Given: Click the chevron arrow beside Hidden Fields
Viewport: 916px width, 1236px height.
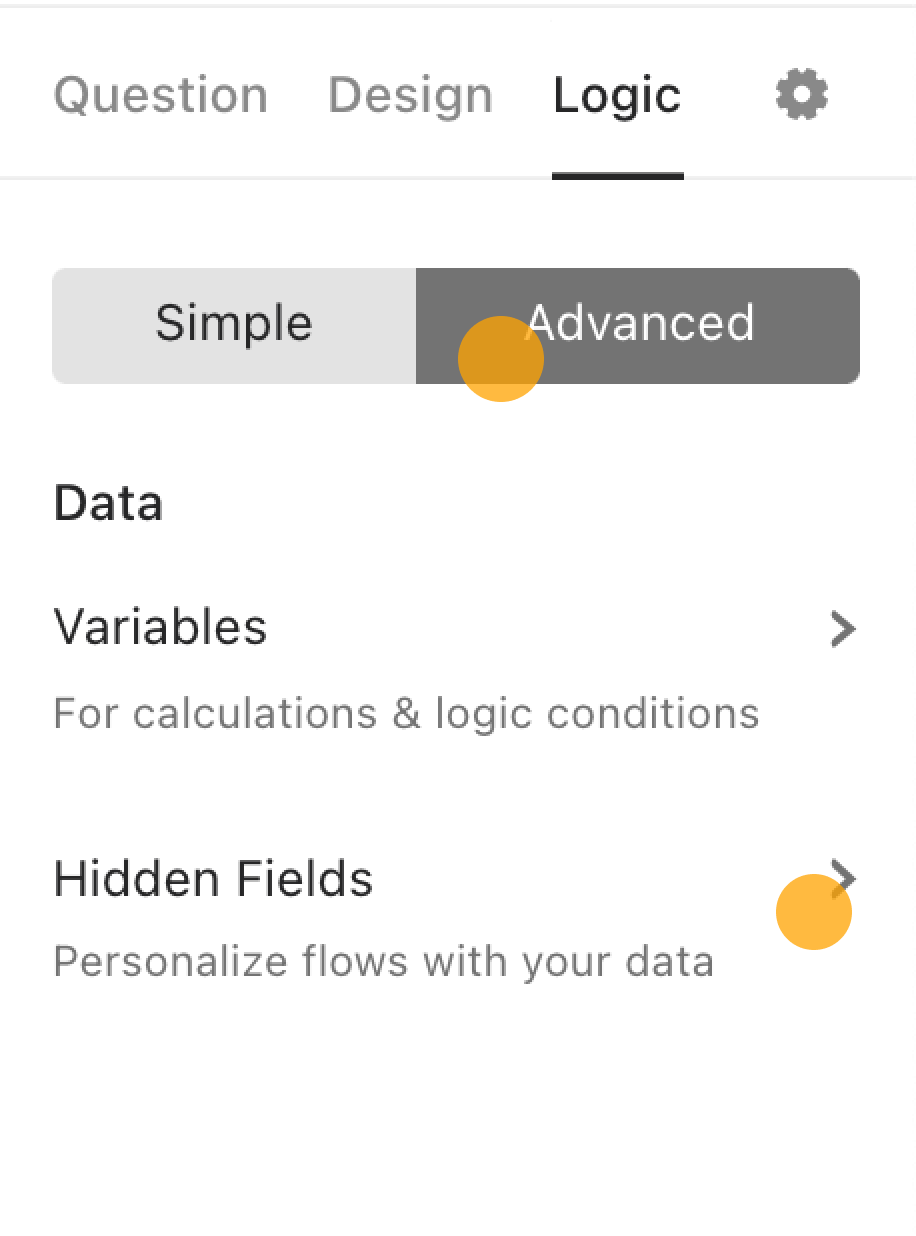Looking at the screenshot, I should [844, 877].
